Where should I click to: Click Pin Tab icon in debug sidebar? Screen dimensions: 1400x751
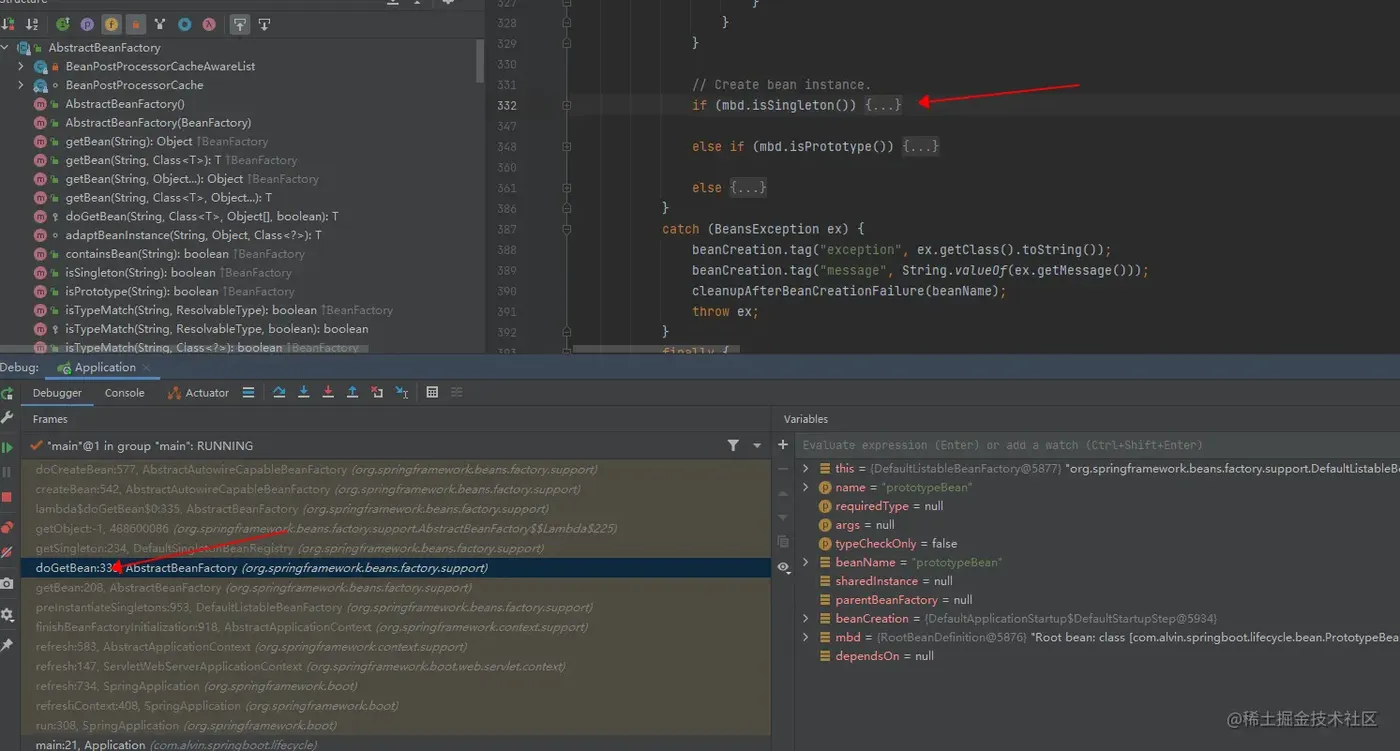[7, 646]
